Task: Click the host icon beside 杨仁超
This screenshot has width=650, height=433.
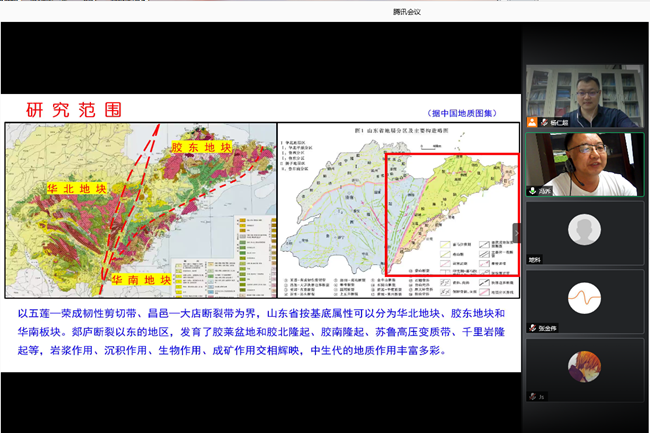Action: click(533, 123)
